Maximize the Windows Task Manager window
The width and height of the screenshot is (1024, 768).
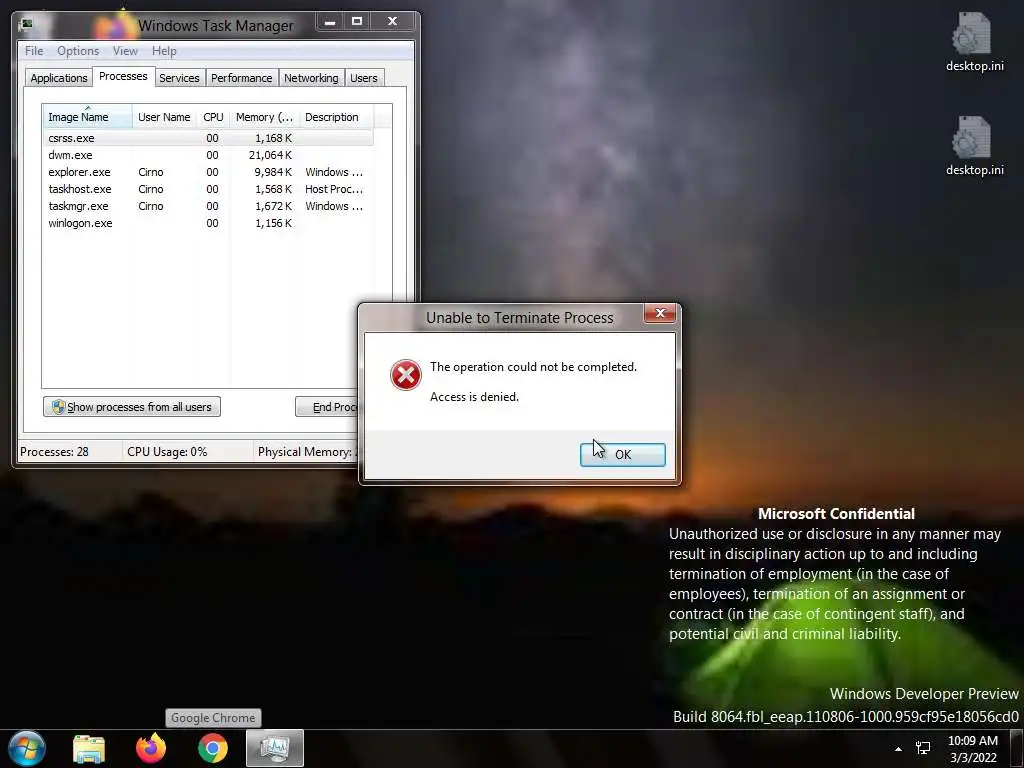(x=357, y=22)
